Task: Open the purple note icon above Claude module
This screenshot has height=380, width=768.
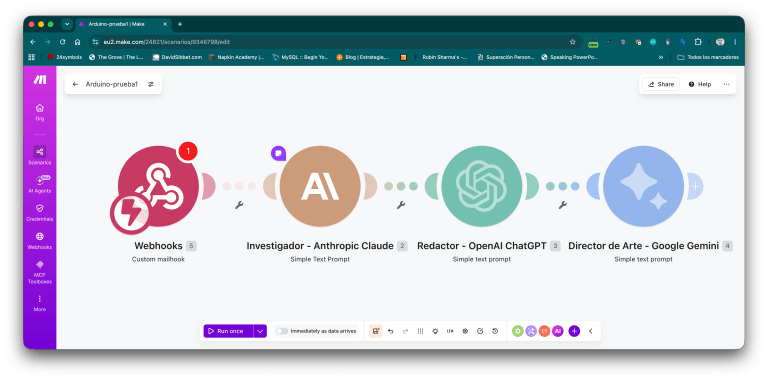Action: pos(278,153)
